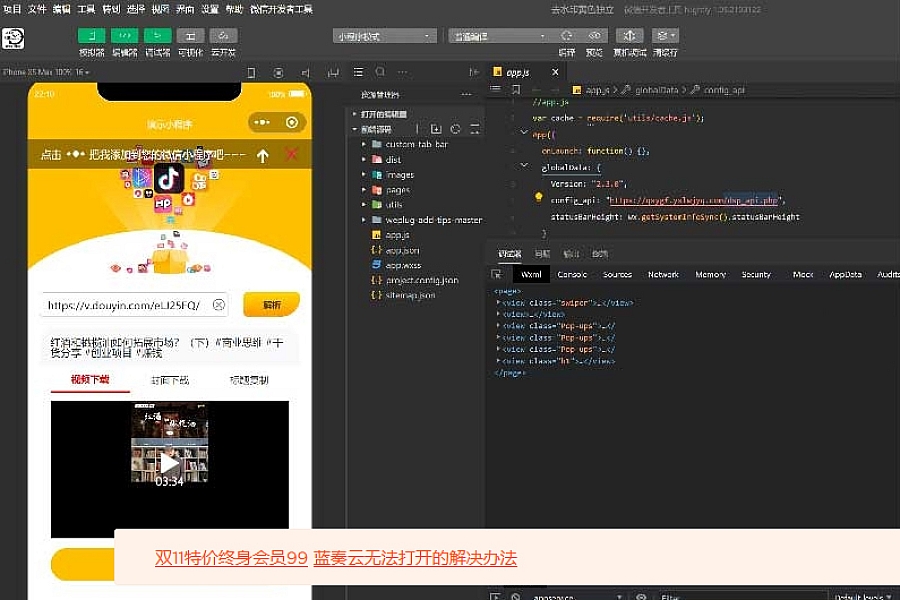Toggle the 编辑器 editor panel button
The height and width of the screenshot is (600, 900).
point(125,36)
